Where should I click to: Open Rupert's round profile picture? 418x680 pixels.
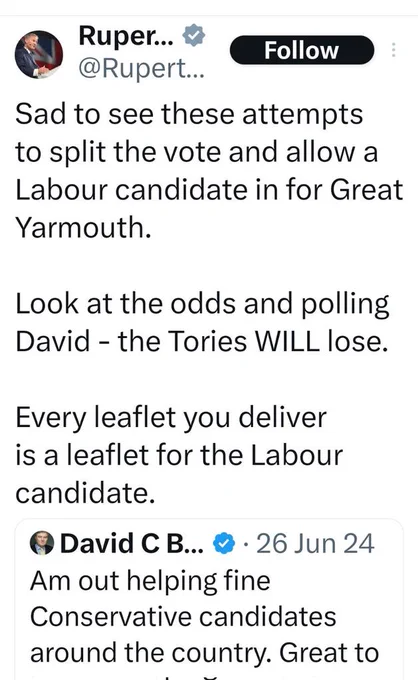click(x=39, y=55)
